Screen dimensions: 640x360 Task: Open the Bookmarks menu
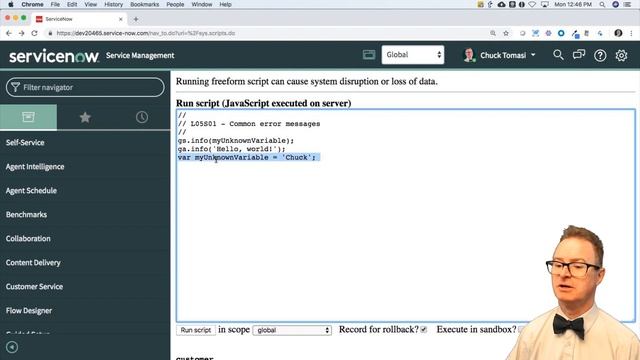(144, 4)
